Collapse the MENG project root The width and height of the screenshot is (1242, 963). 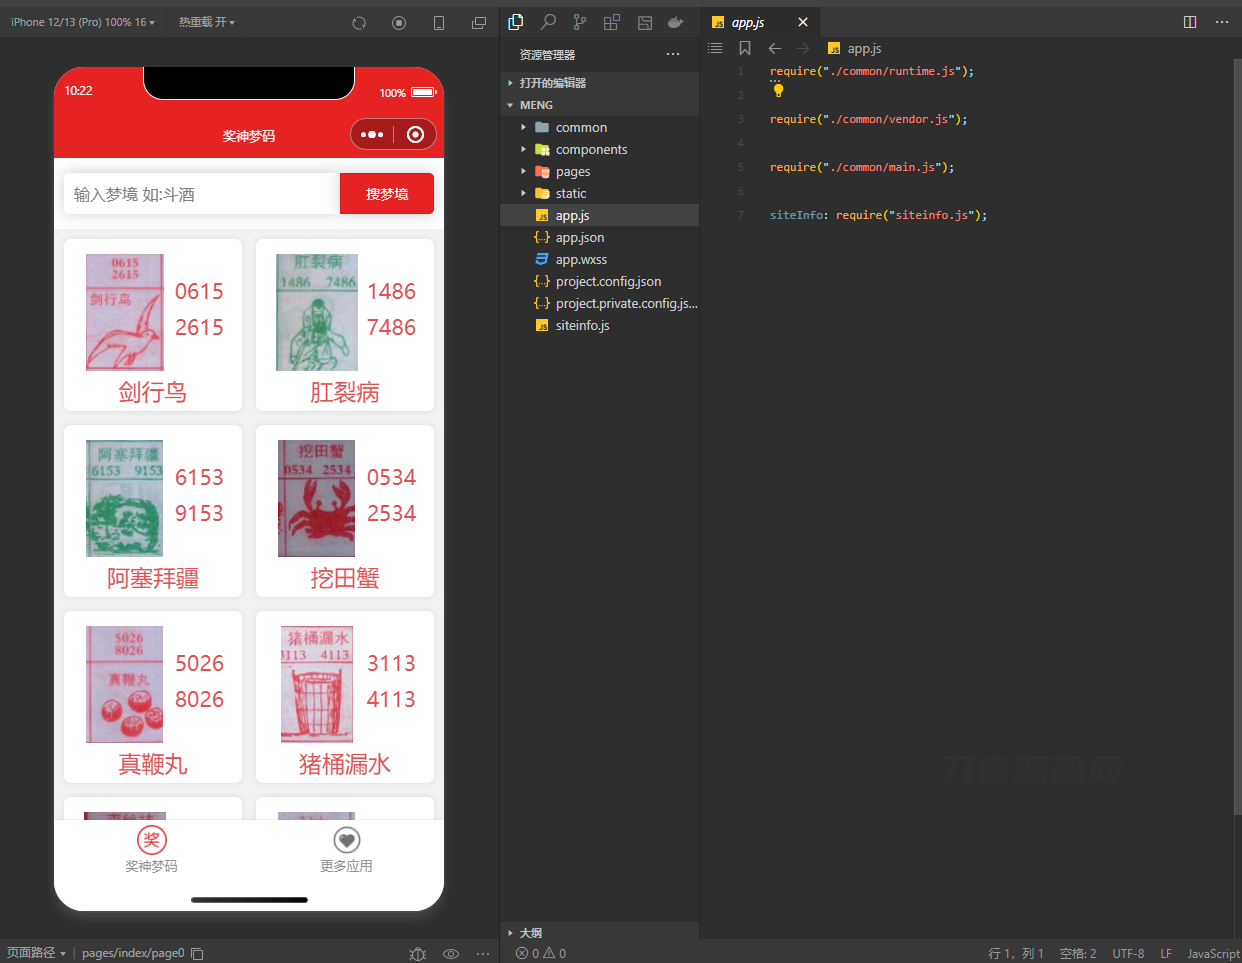pyautogui.click(x=599, y=105)
